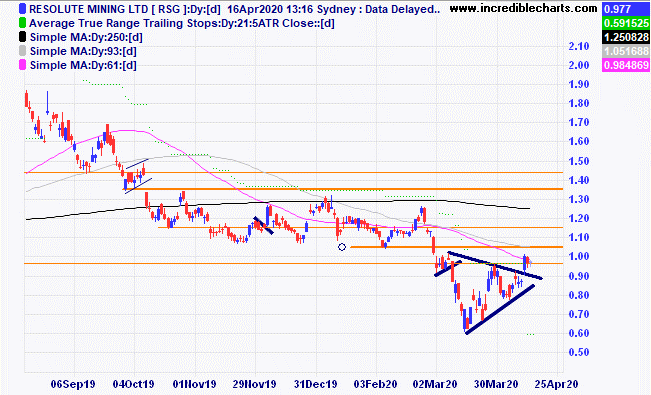651x395 pixels.
Task: Click the 06Sep19 date label on time axis
Action: [73, 384]
